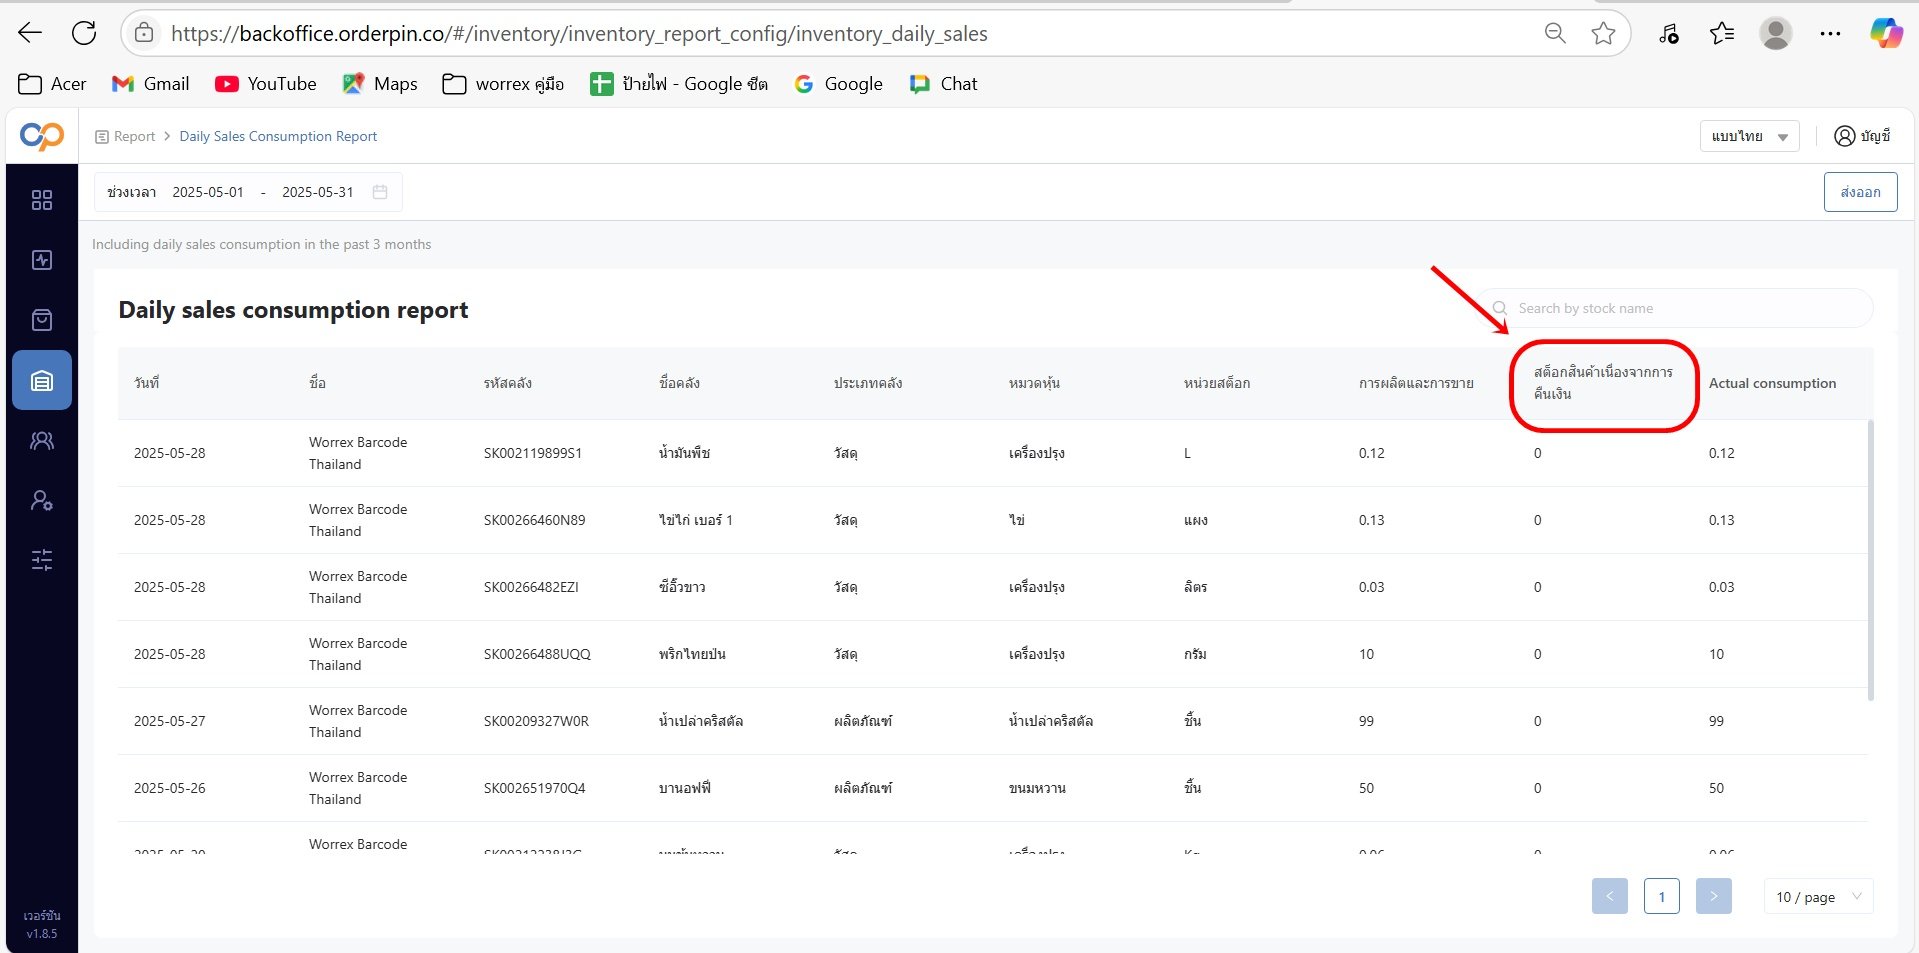Open the sliders settings sidebar icon
The height and width of the screenshot is (953, 1919).
point(42,560)
